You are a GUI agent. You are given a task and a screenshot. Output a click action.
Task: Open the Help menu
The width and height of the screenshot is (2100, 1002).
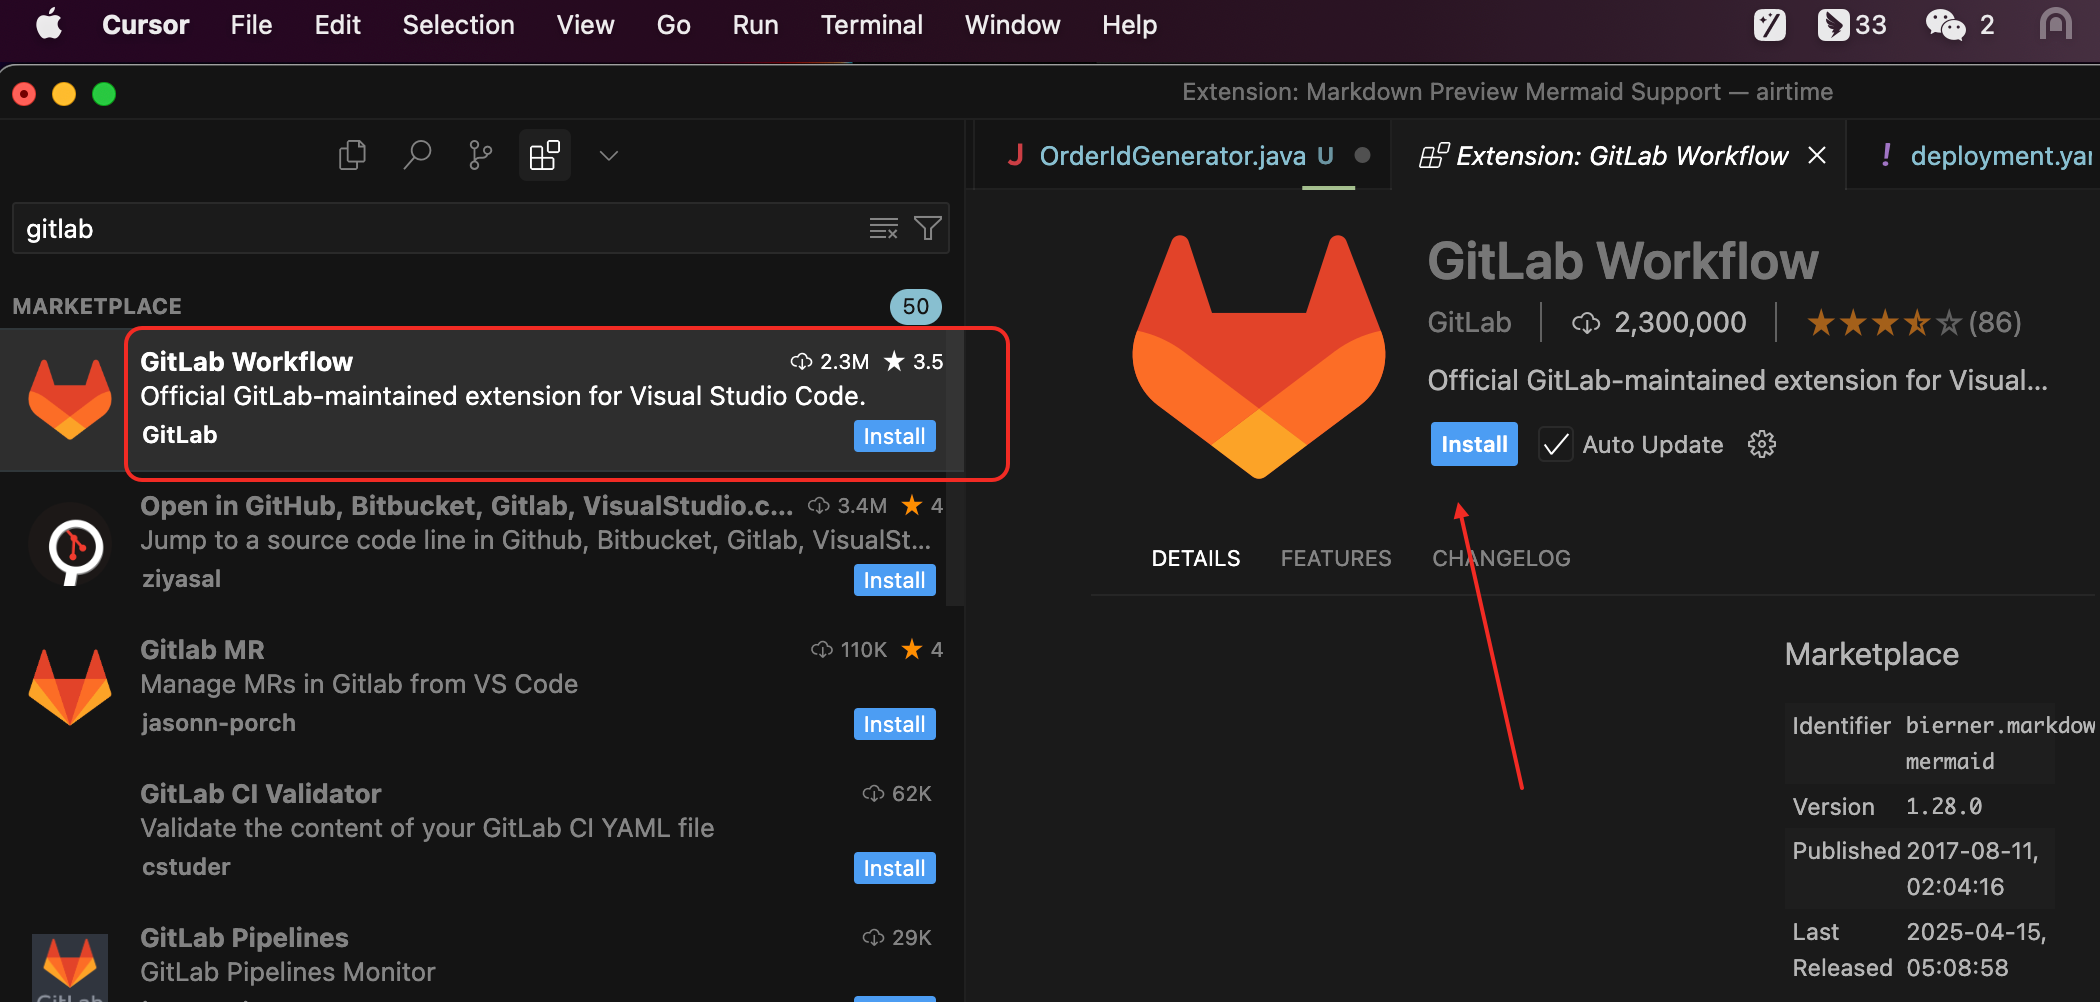[x=1130, y=25]
